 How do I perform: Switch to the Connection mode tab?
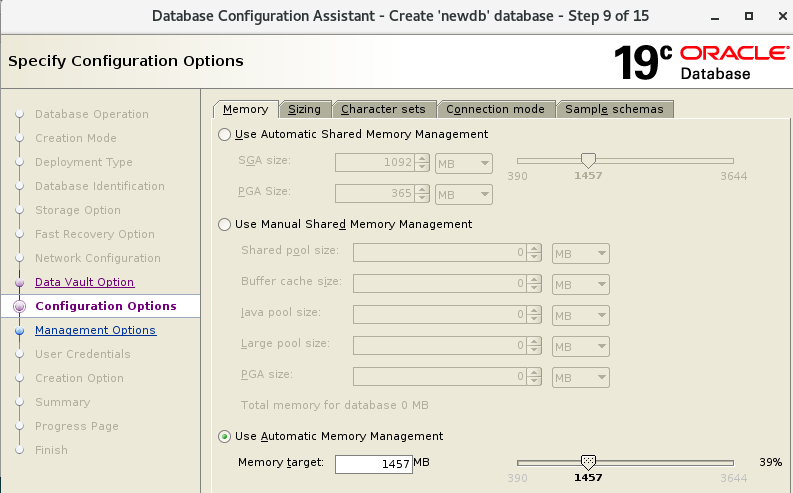point(495,109)
